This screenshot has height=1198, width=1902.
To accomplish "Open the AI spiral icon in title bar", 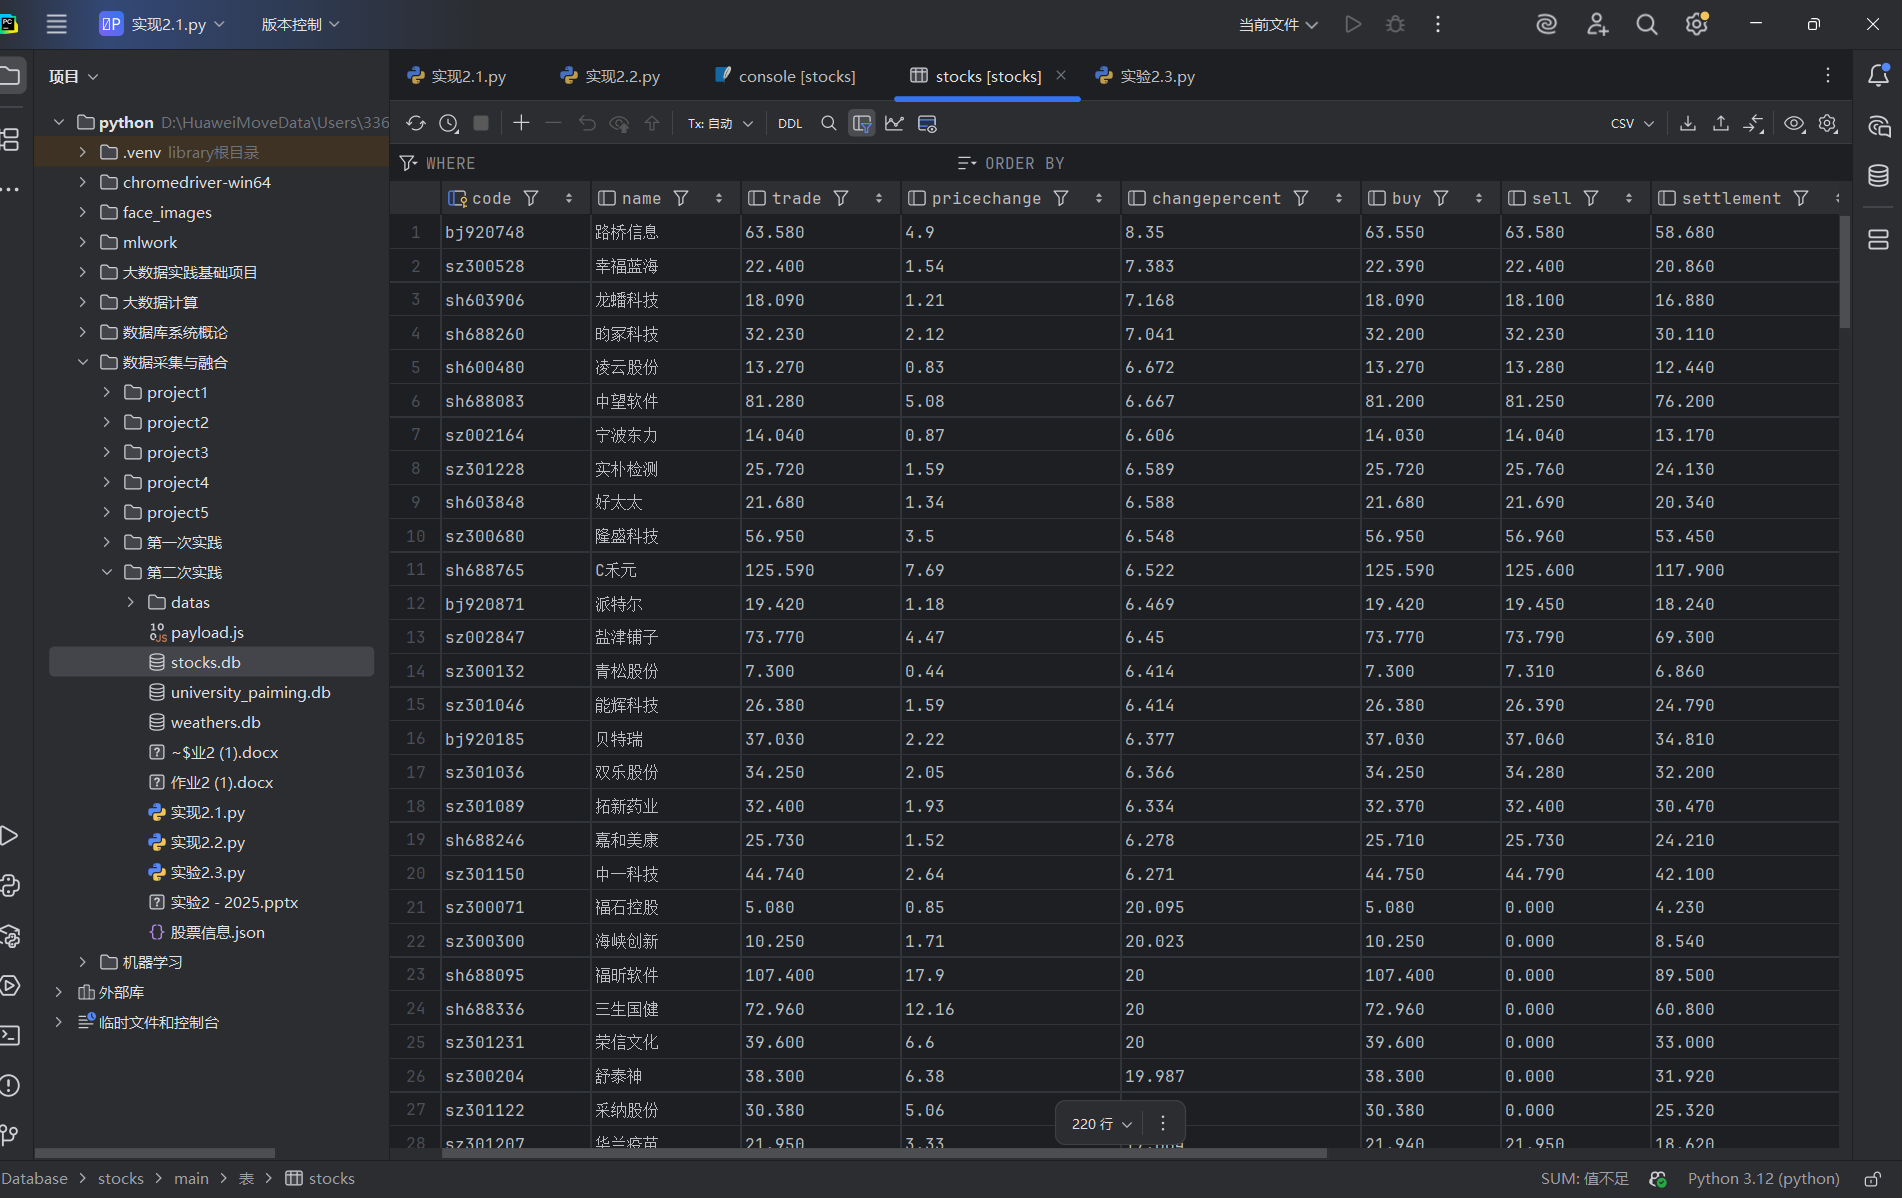I will [1547, 24].
